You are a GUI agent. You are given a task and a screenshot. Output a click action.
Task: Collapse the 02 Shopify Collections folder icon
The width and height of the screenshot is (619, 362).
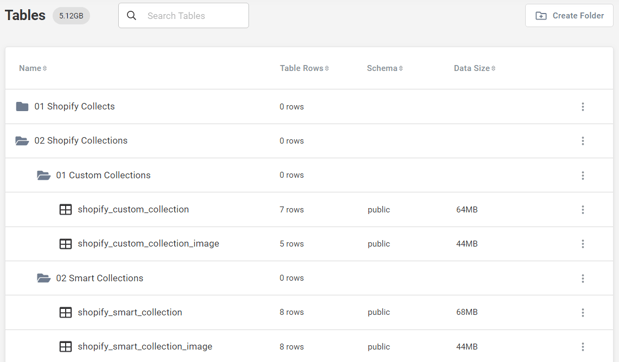(22, 141)
